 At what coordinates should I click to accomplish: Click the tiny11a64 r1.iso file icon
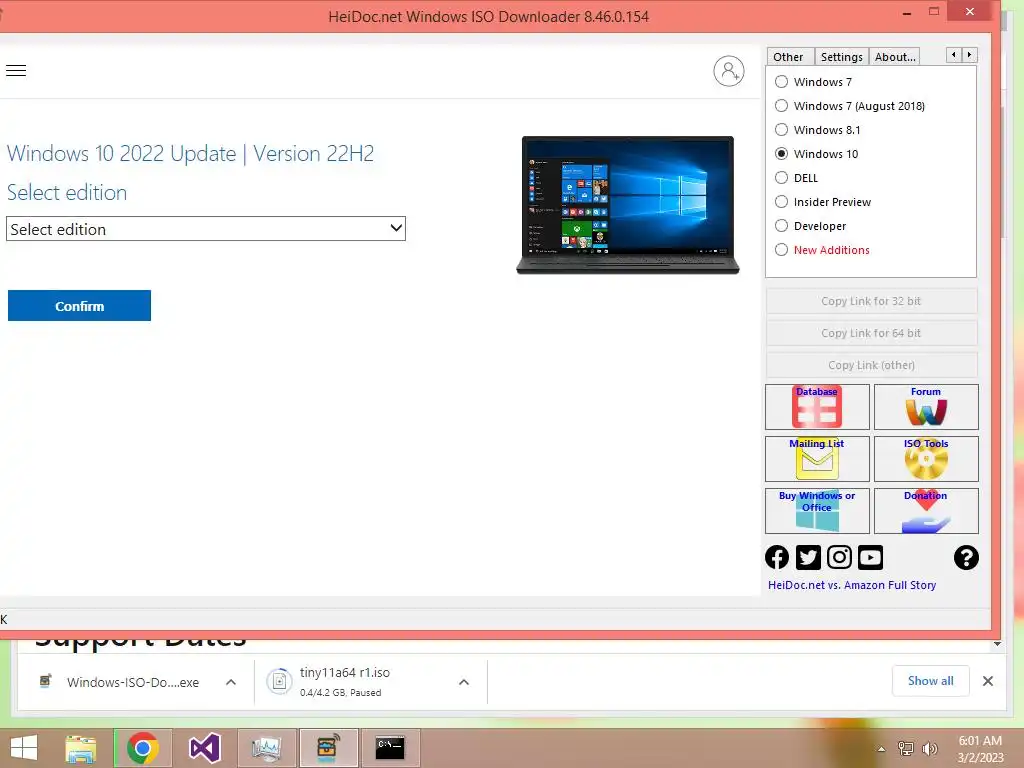click(280, 682)
